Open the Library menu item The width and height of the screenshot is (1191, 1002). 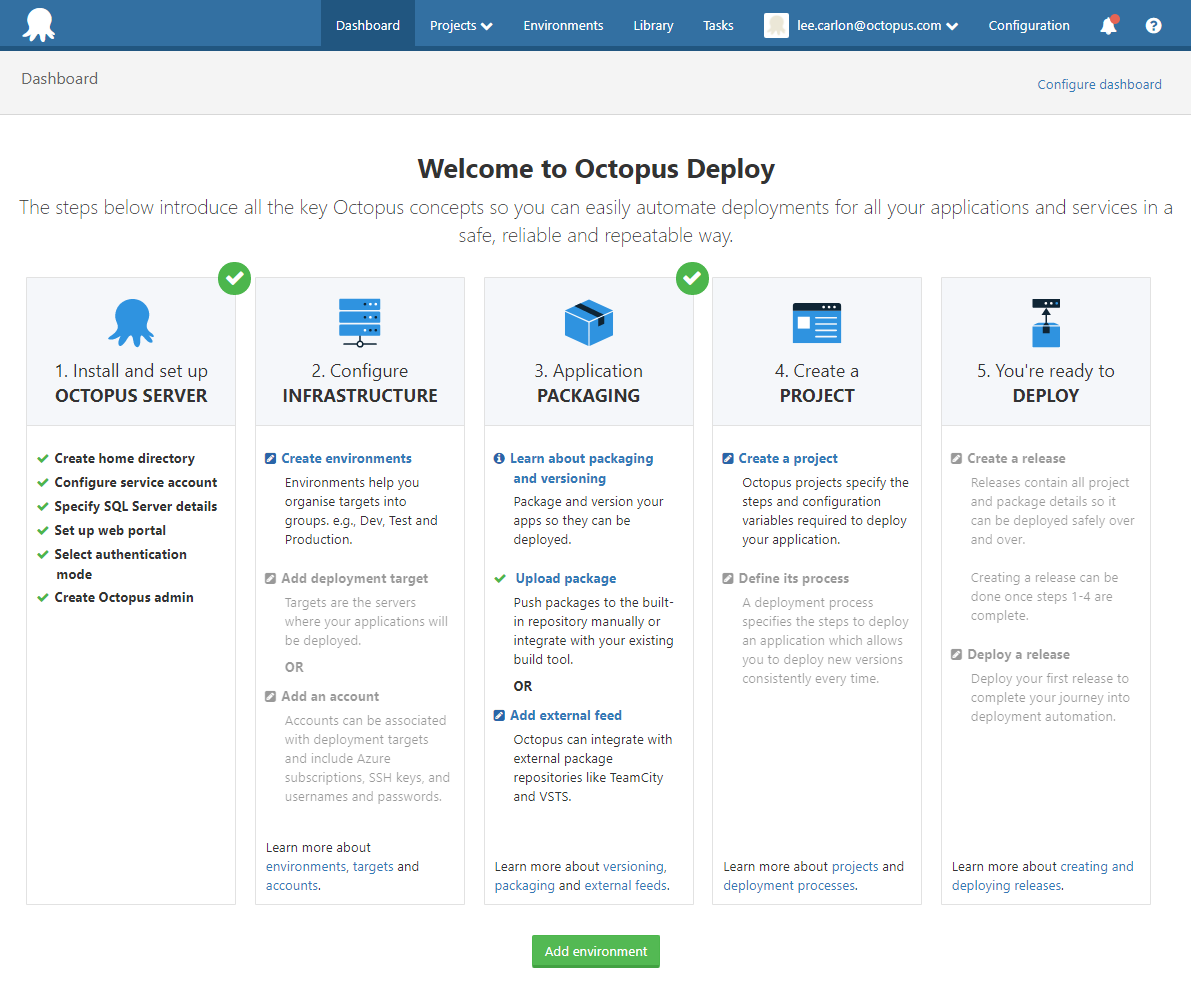tap(653, 25)
